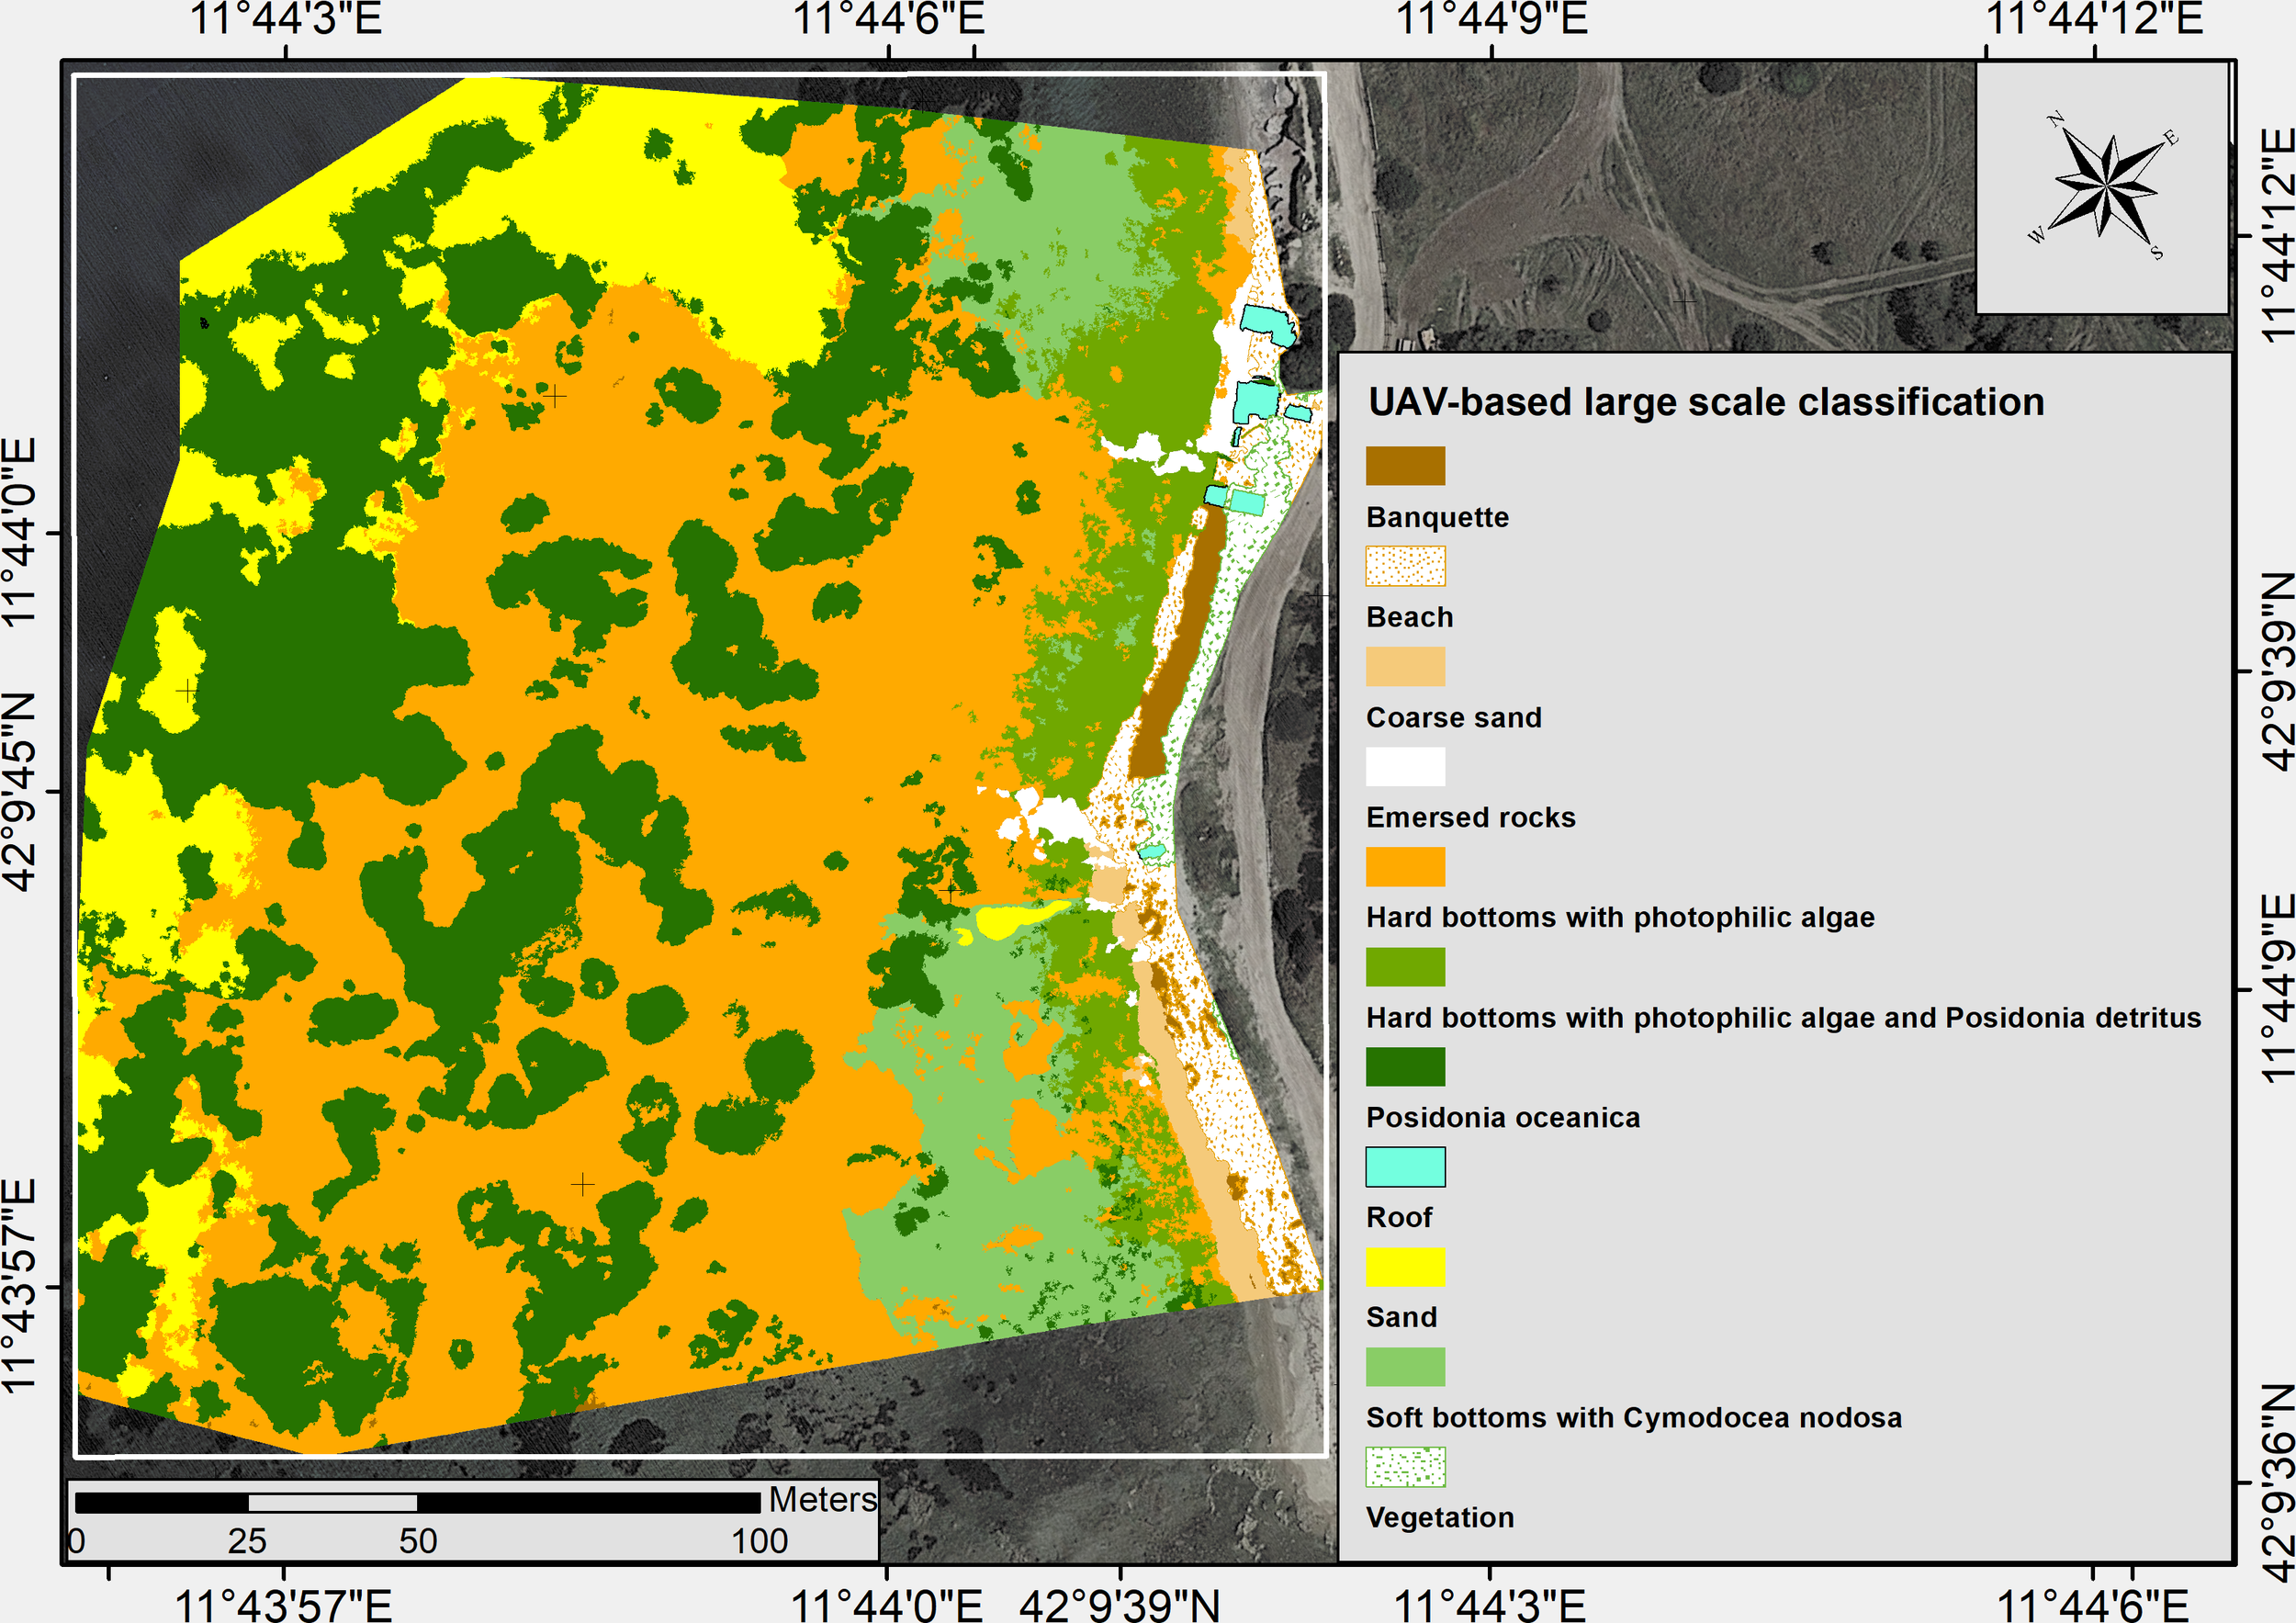Image resolution: width=2296 pixels, height=1623 pixels.
Task: Click the 100 mark on scale bar
Action: click(x=759, y=1541)
